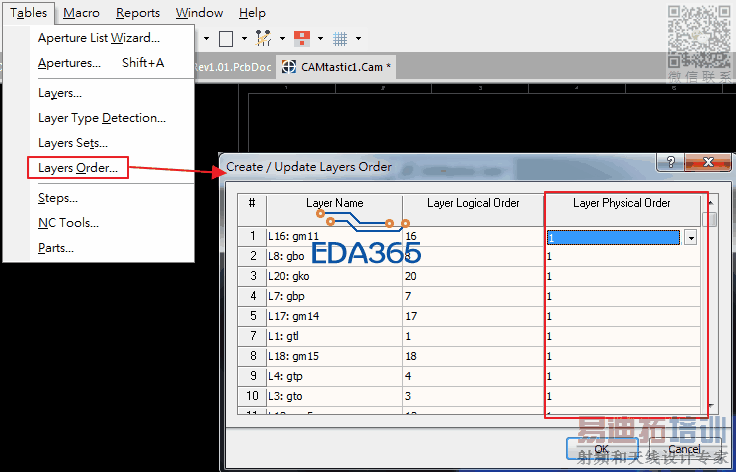Switch to CAMtastic1.Cam tab
The height and width of the screenshot is (472, 736).
[337, 67]
